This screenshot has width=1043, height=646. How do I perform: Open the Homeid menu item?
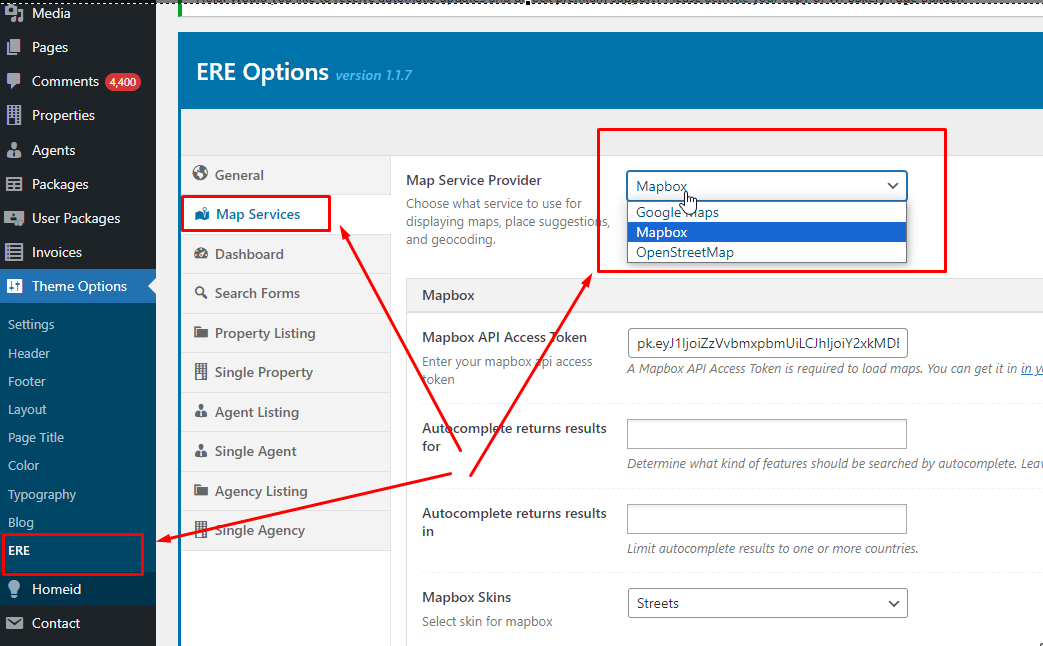point(78,589)
